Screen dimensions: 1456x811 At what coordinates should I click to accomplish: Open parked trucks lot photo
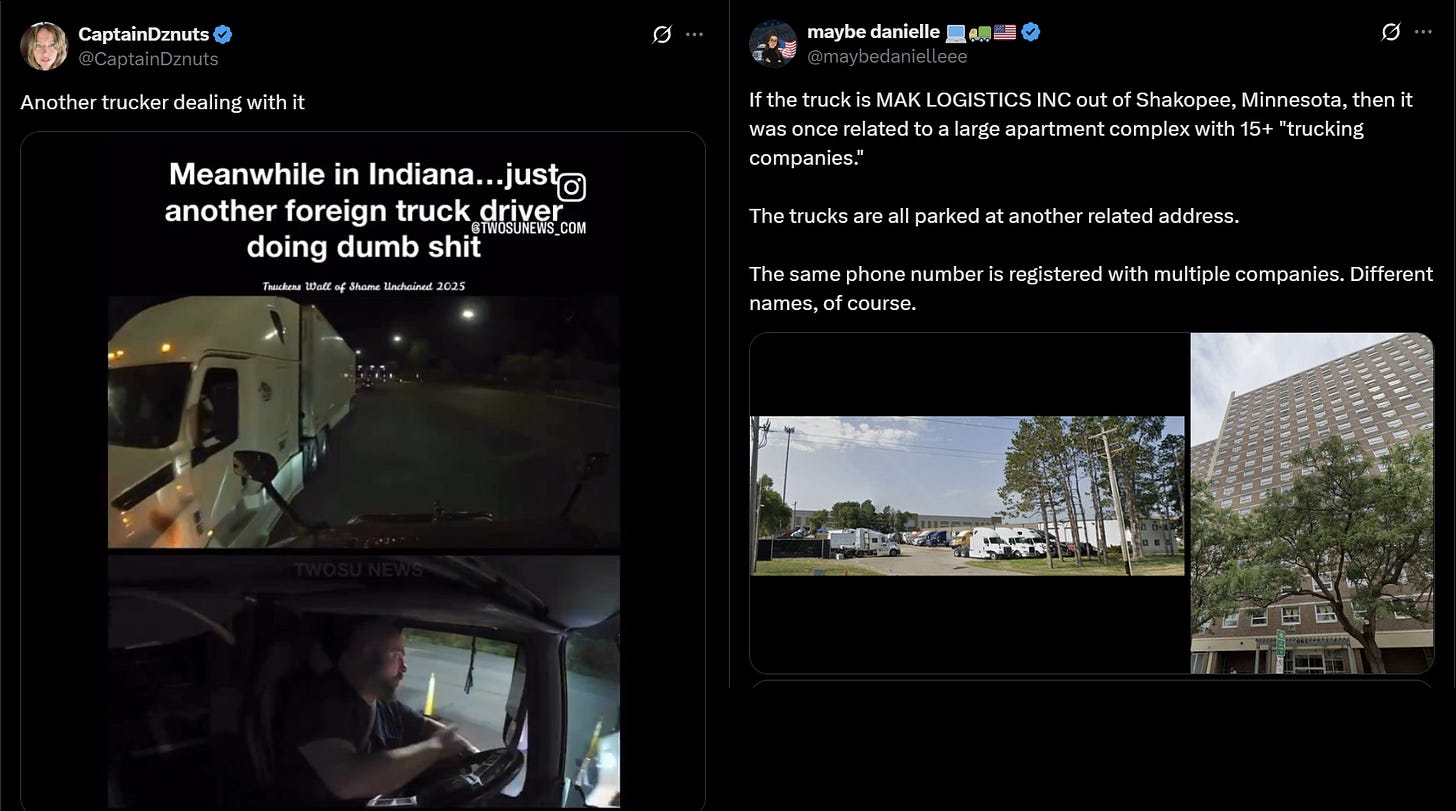click(x=968, y=496)
